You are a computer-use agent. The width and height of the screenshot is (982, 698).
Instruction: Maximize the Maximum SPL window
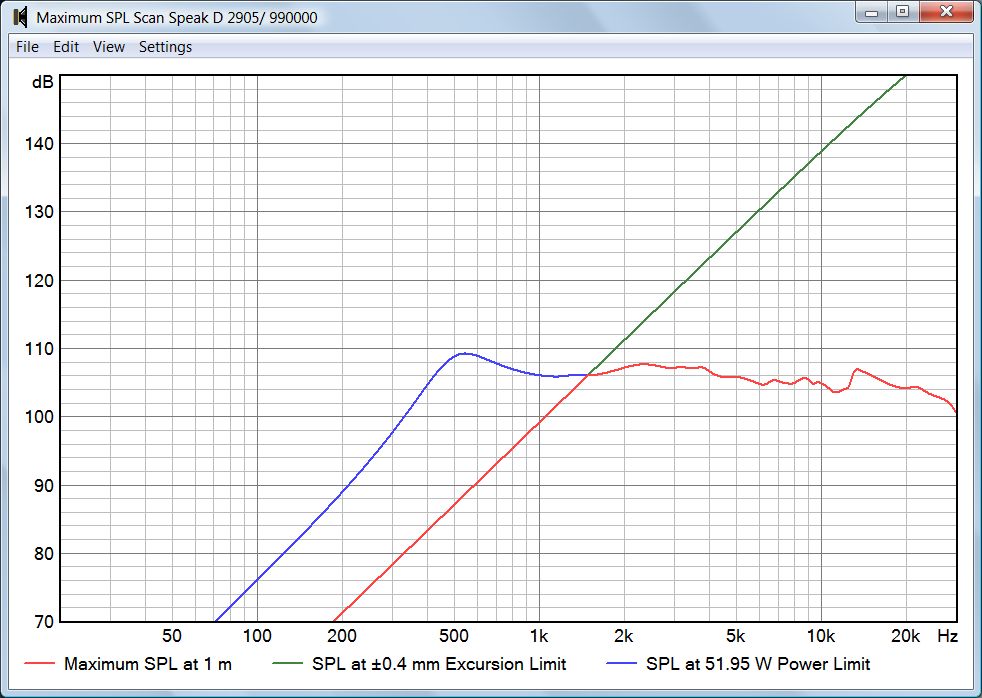click(902, 12)
